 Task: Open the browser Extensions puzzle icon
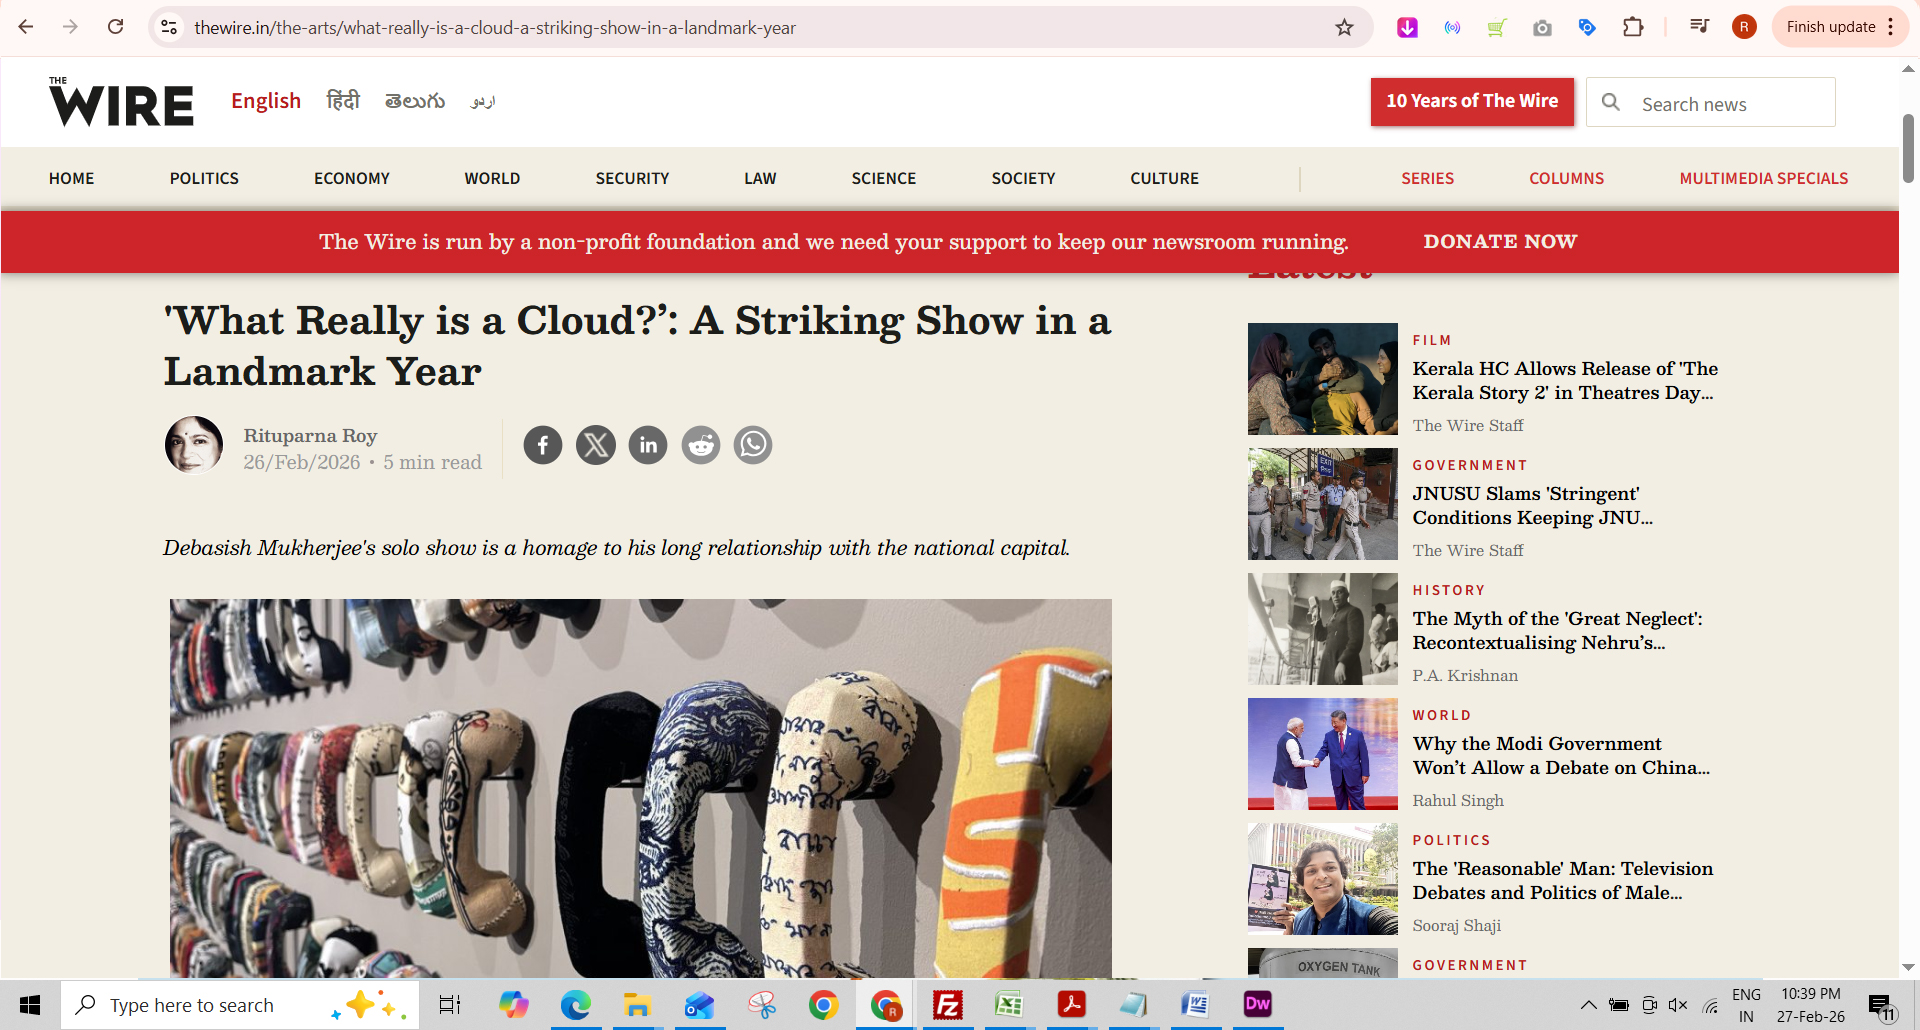tap(1633, 27)
